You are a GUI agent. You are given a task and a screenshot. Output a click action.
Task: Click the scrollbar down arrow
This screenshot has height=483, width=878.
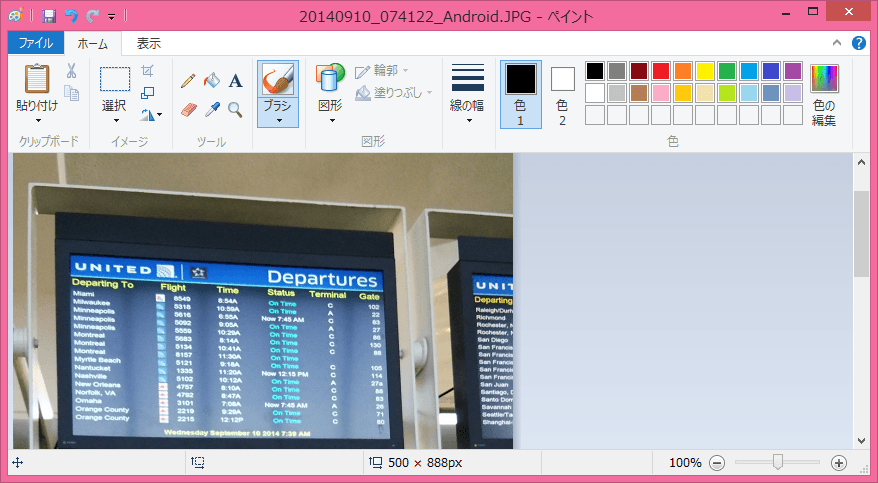pos(861,441)
